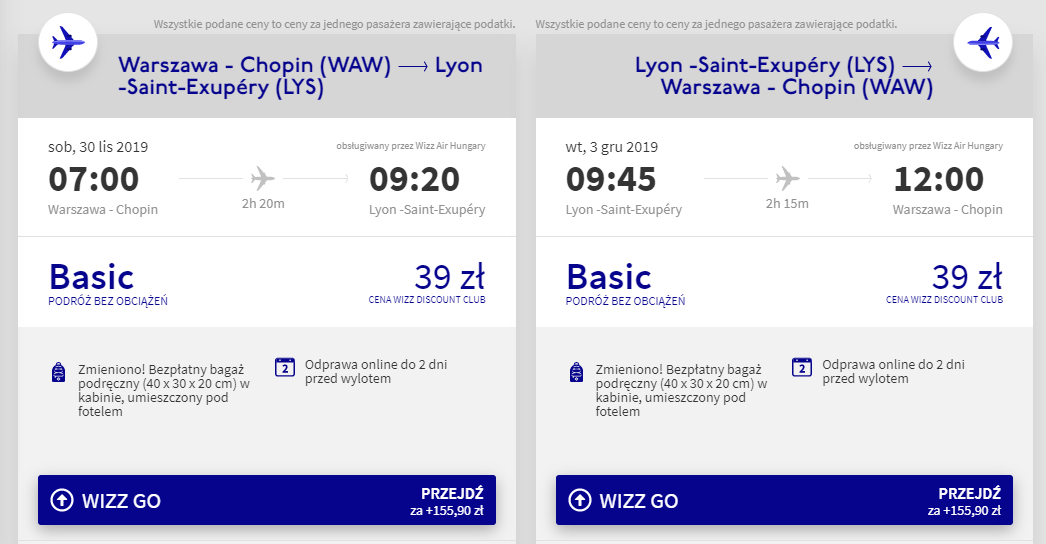The height and width of the screenshot is (544, 1046).
Task: Click the backpack icon in the Warszawa–Lyon card
Action: [x=59, y=372]
